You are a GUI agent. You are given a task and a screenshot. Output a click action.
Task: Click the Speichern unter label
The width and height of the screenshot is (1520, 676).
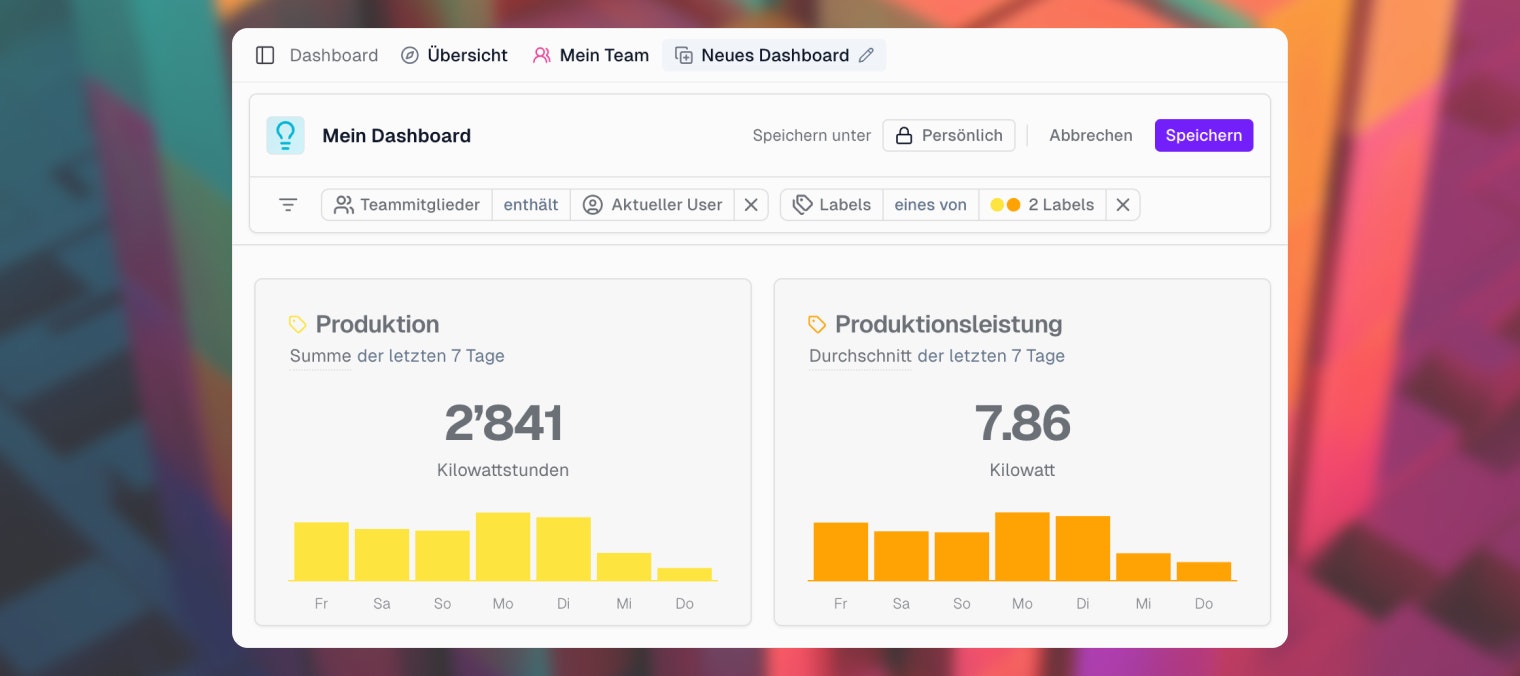pyautogui.click(x=812, y=135)
